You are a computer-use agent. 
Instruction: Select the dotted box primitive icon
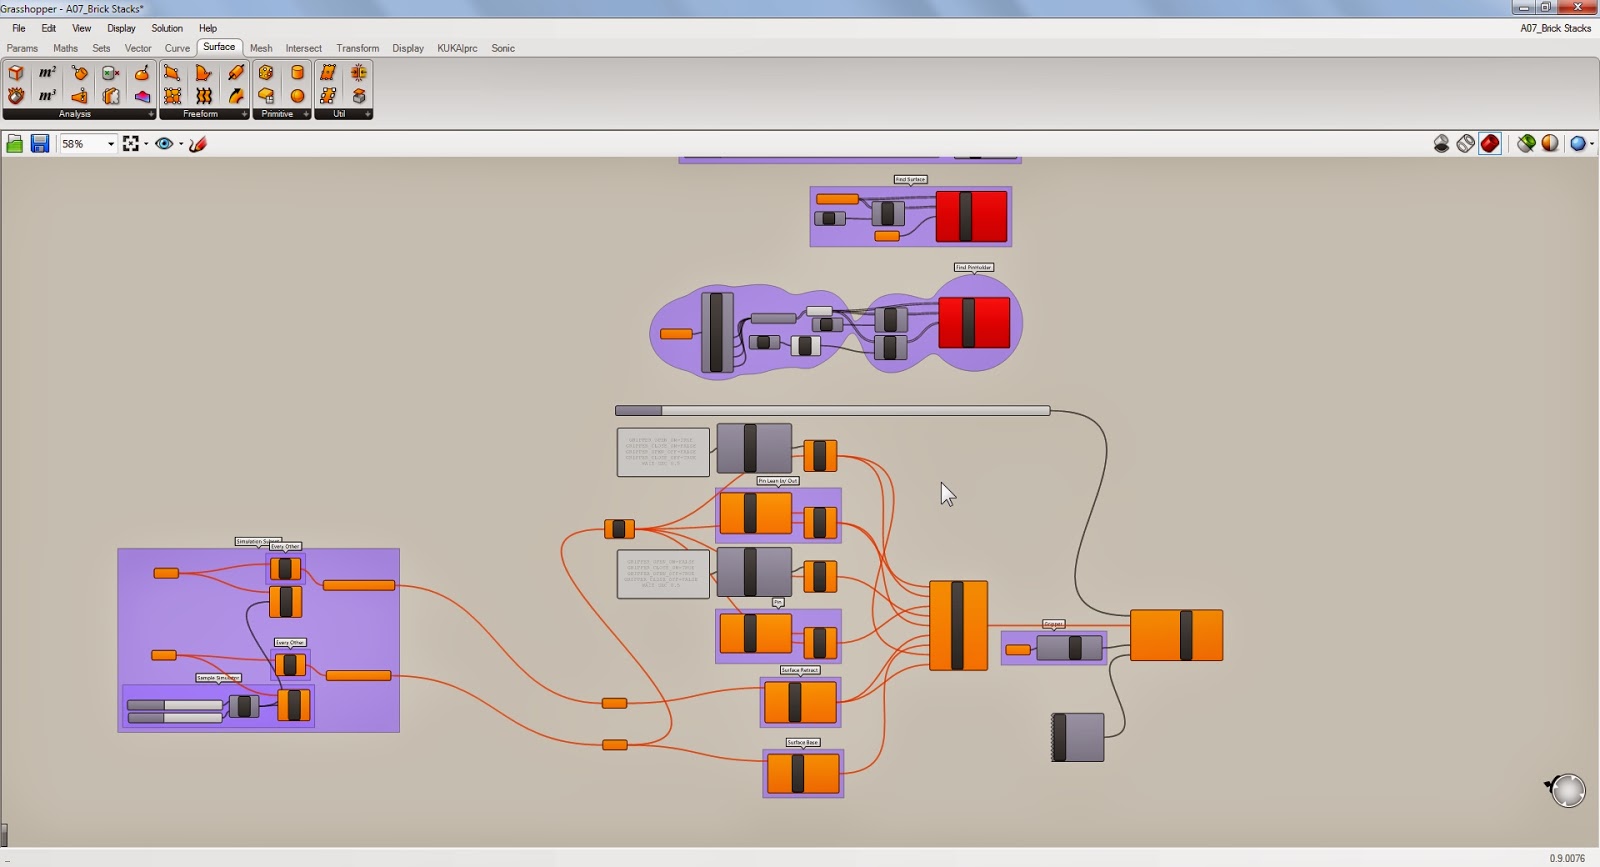click(x=266, y=73)
